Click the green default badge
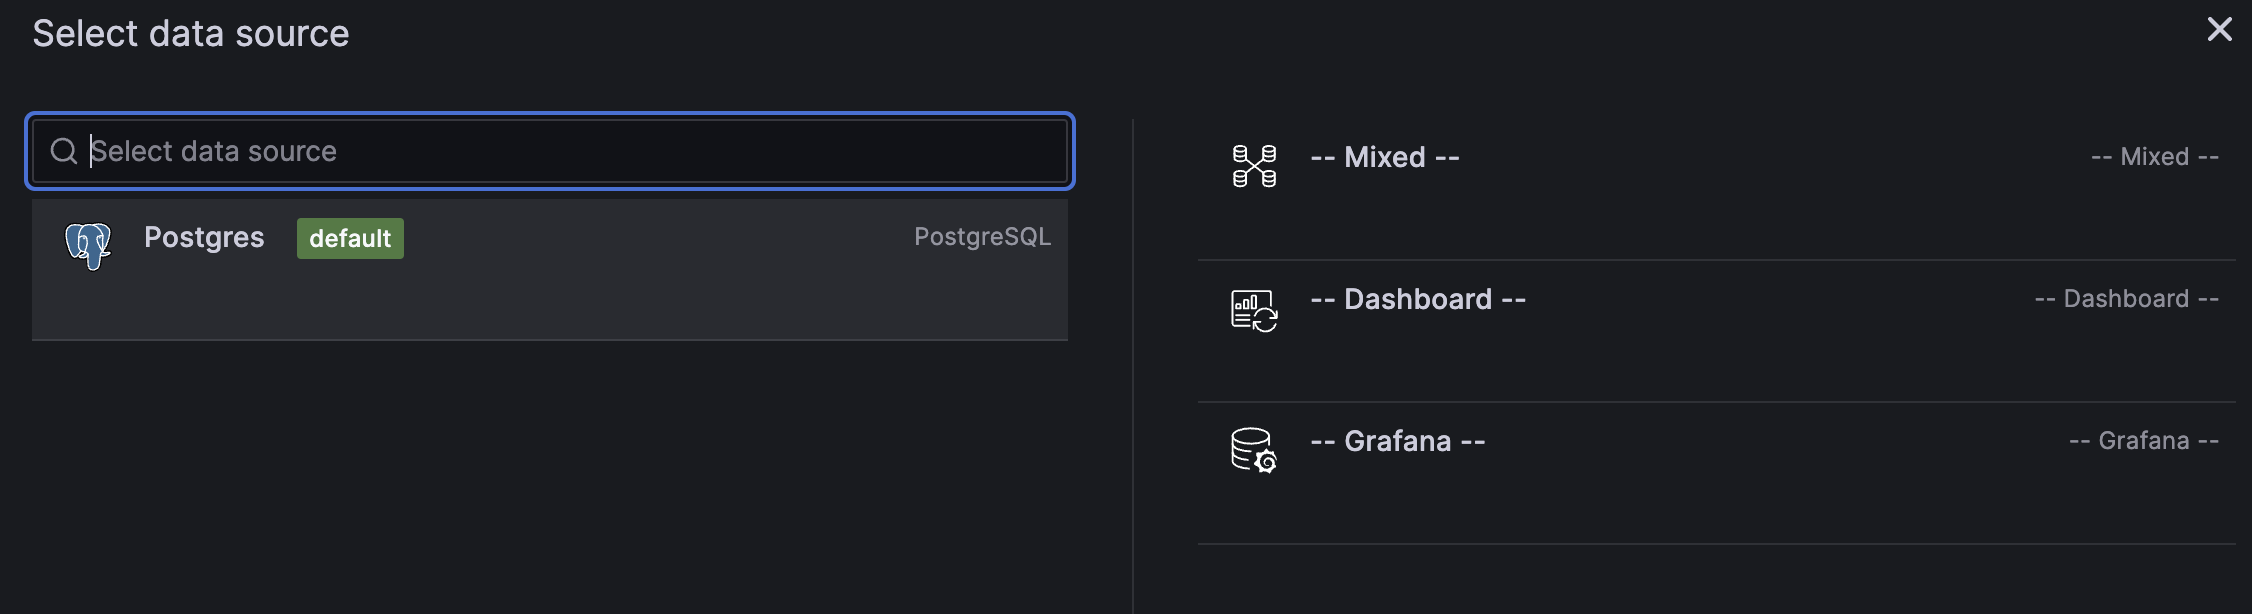2252x614 pixels. coord(350,239)
